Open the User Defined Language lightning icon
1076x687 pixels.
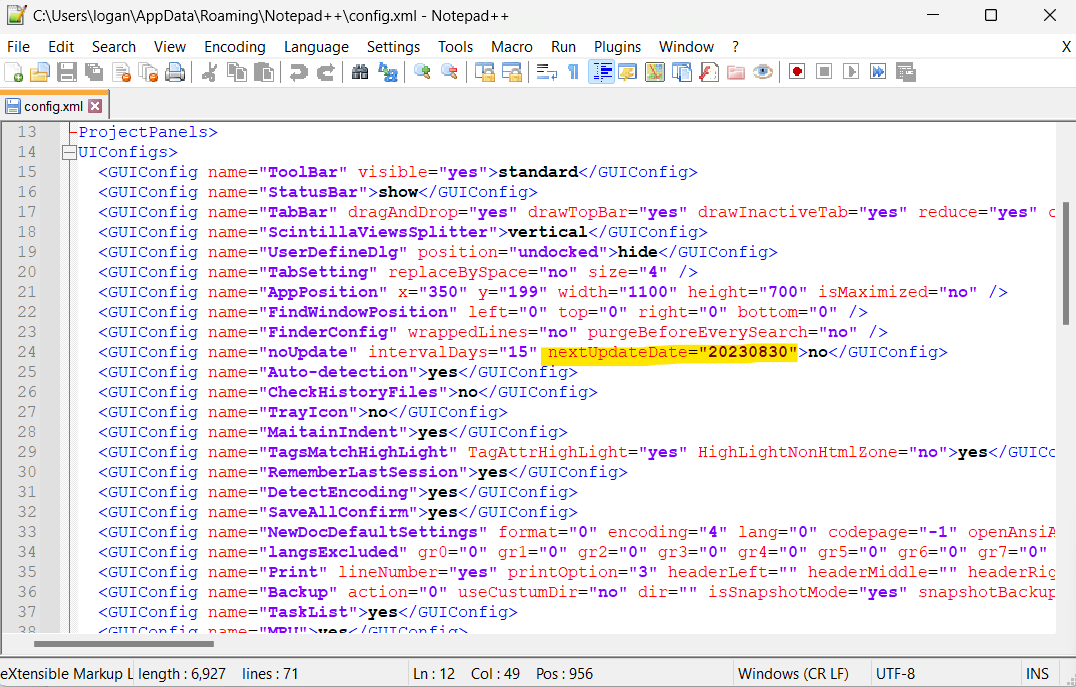[x=627, y=72]
